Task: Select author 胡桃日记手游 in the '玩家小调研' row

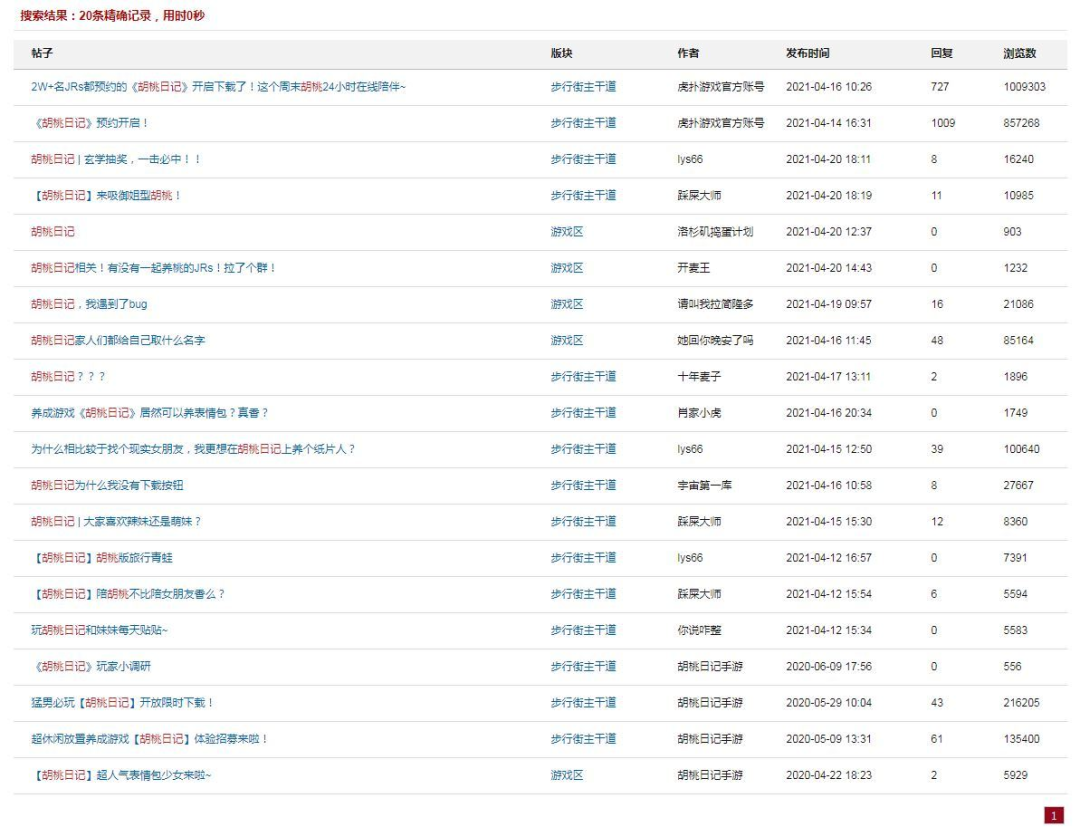Action: (x=710, y=667)
